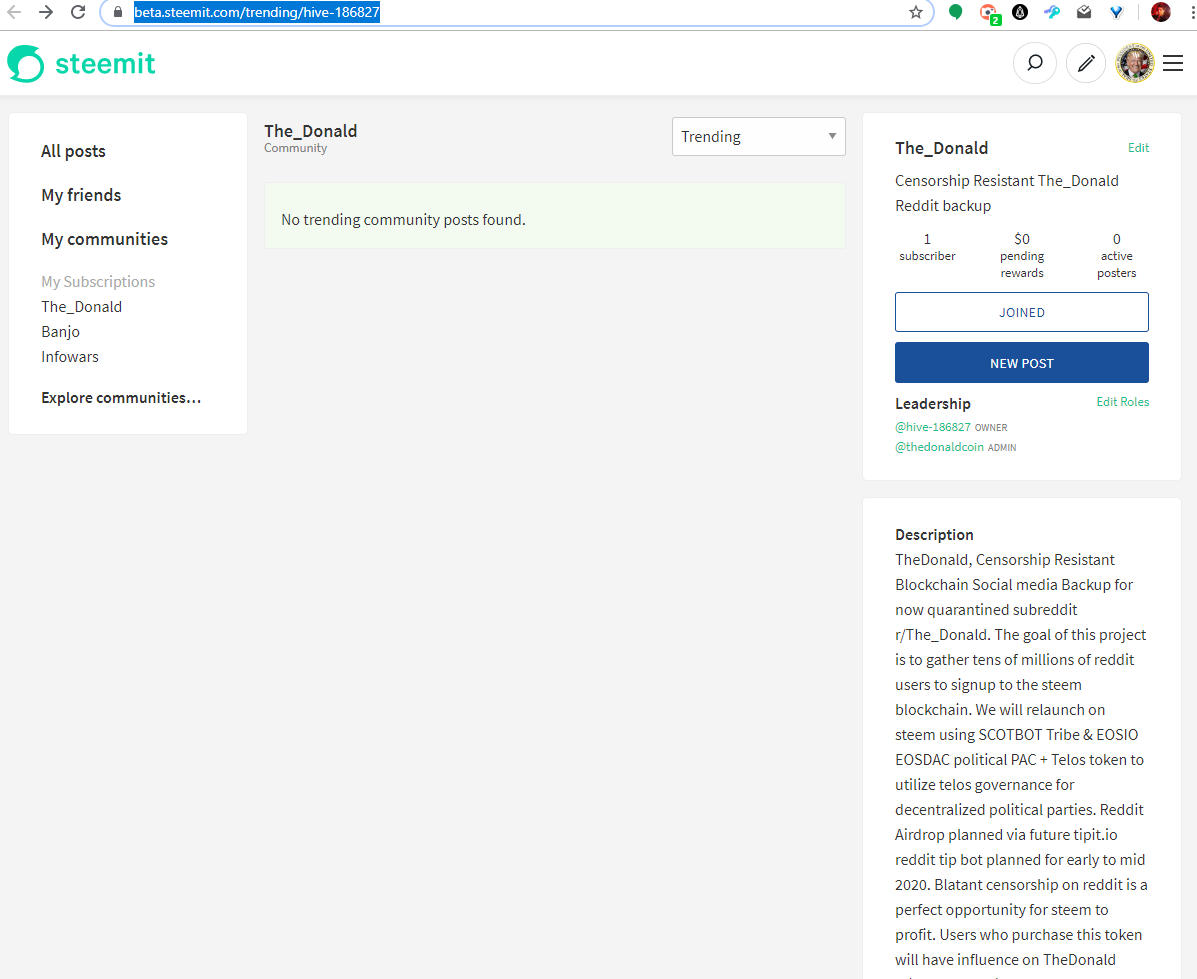Screen dimensions: 1197x979
Task: Click the 'Community' label under the title
Action: click(x=295, y=148)
